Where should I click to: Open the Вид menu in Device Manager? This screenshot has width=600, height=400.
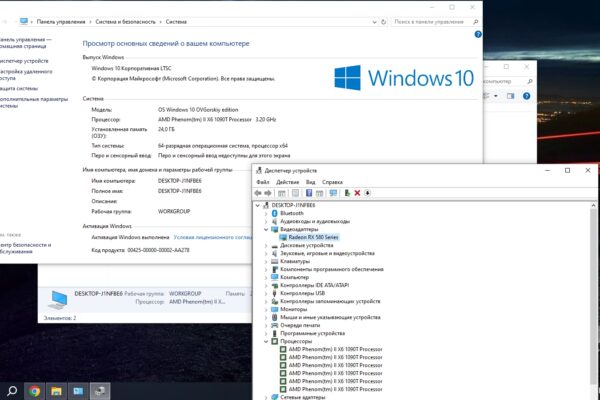310,182
